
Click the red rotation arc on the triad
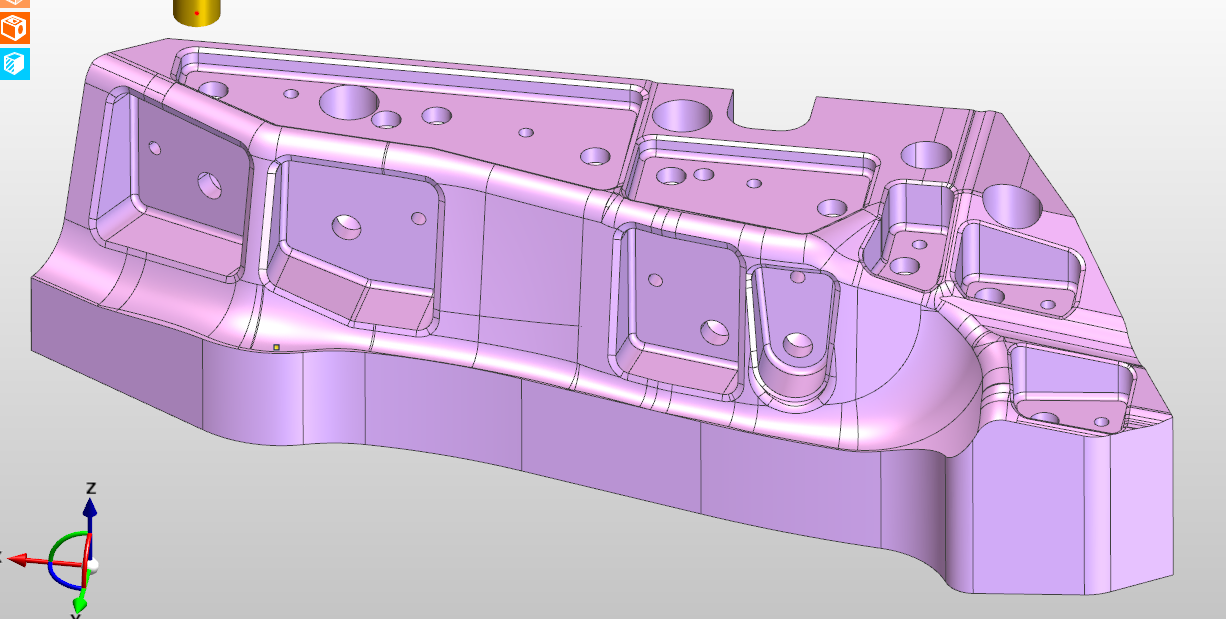point(86,547)
